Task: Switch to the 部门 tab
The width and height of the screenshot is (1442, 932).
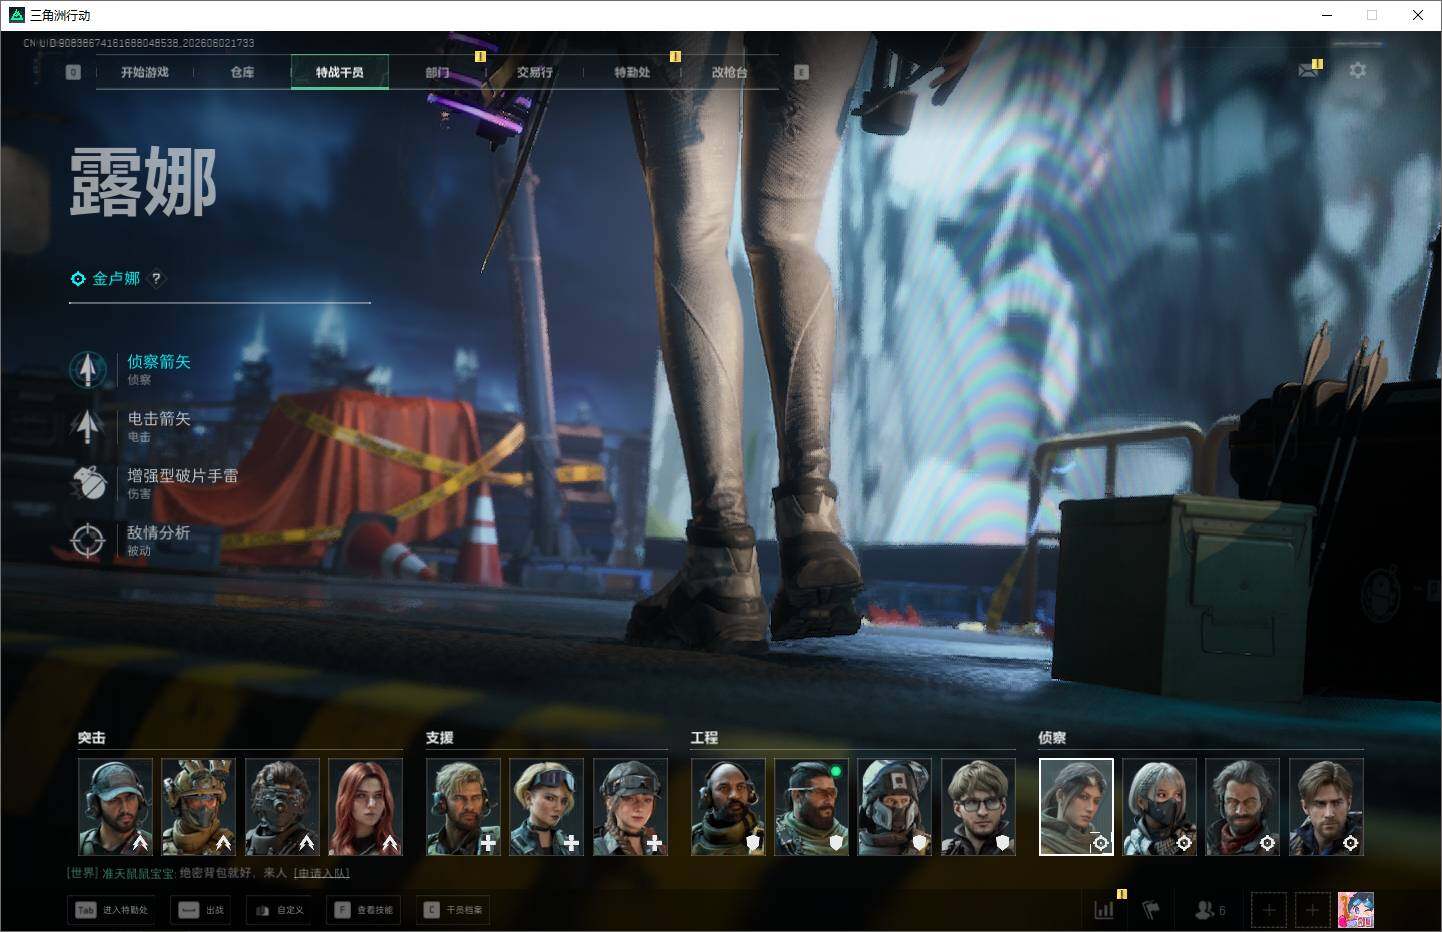Action: [x=437, y=72]
